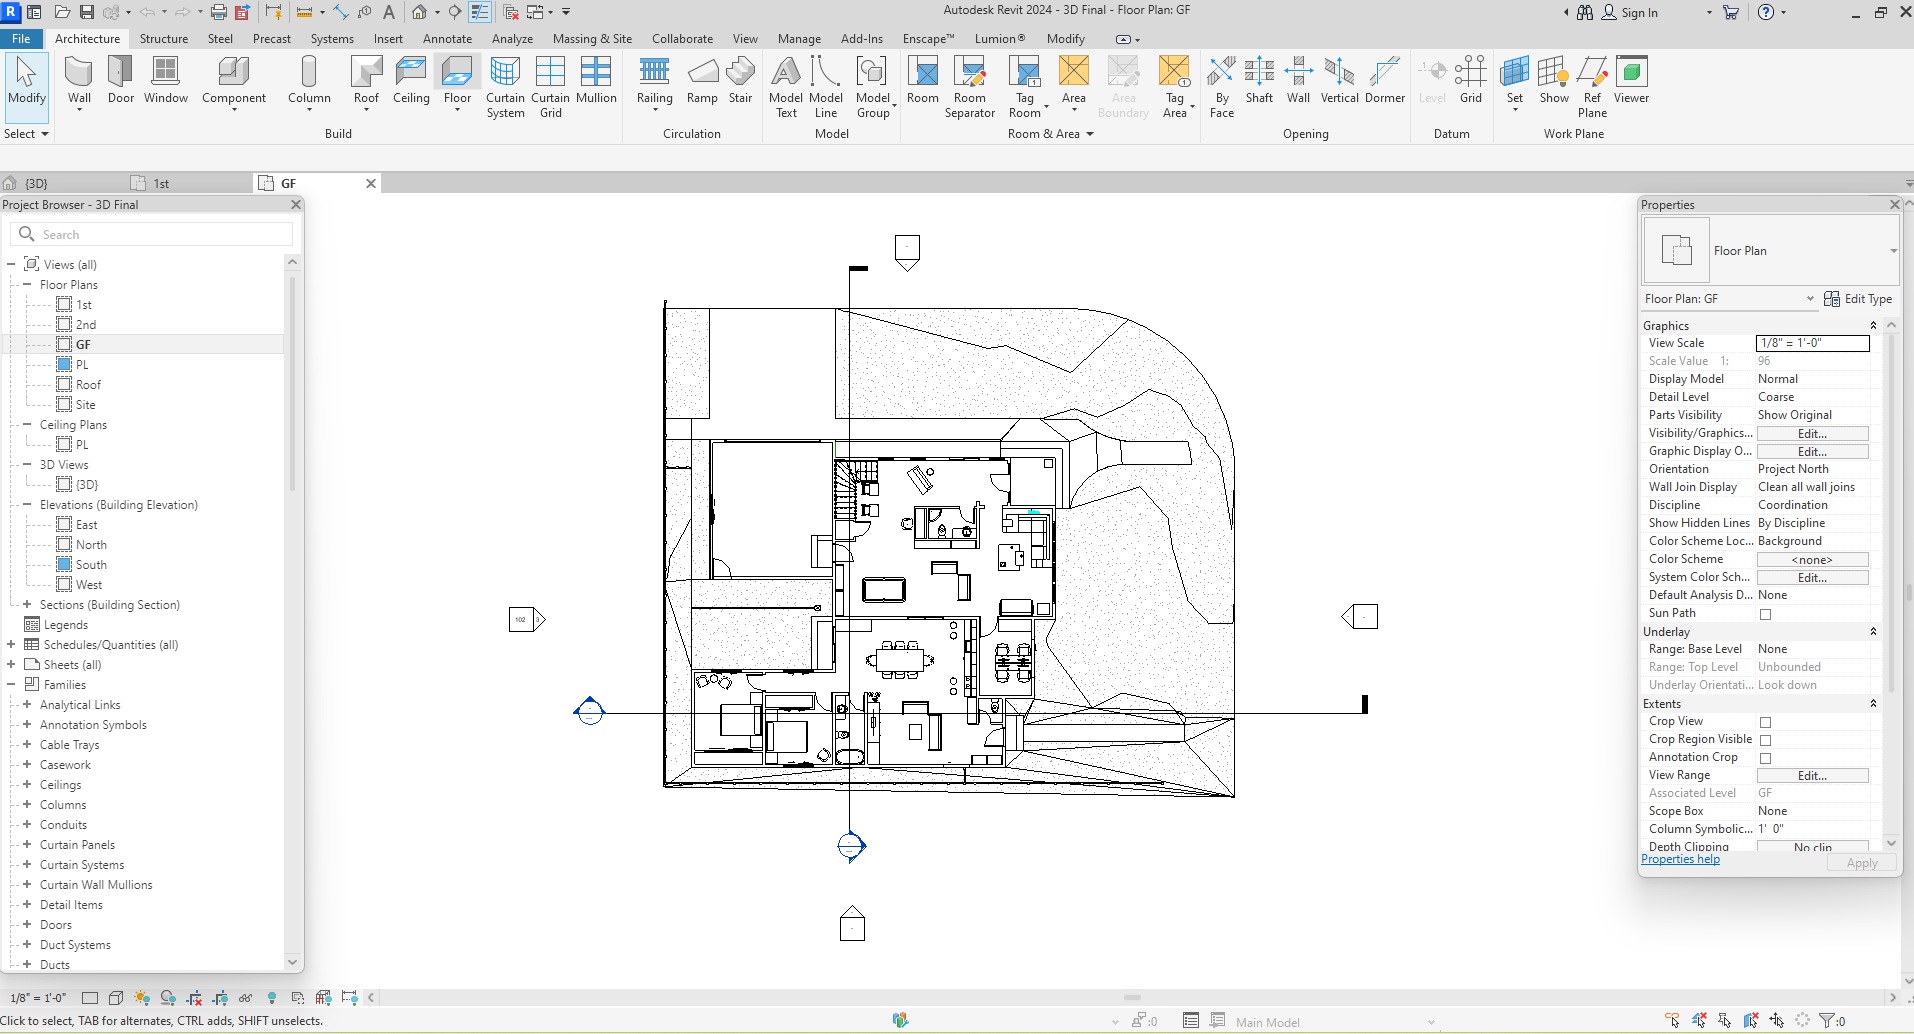Open the File menu tab
The height and width of the screenshot is (1034, 1914).
pyautogui.click(x=21, y=39)
